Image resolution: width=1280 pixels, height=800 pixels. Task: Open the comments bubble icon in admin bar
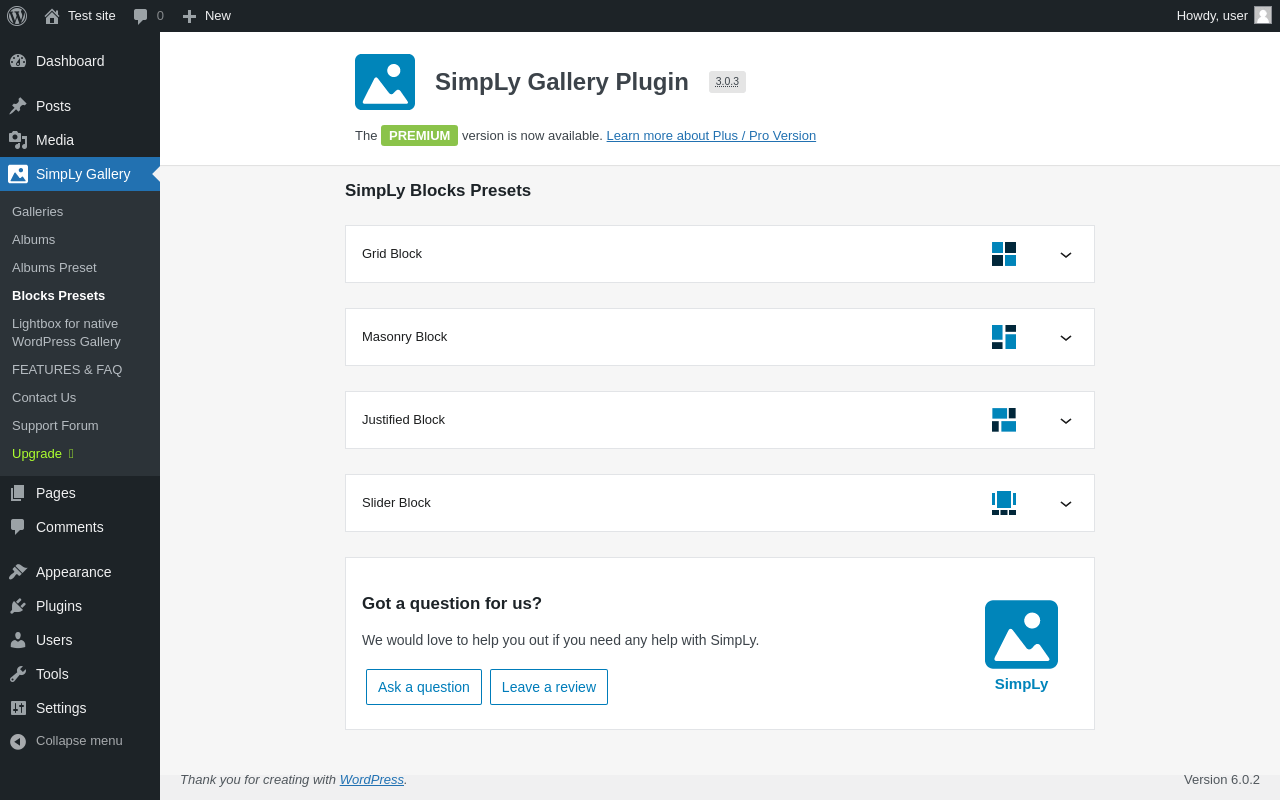click(x=141, y=16)
